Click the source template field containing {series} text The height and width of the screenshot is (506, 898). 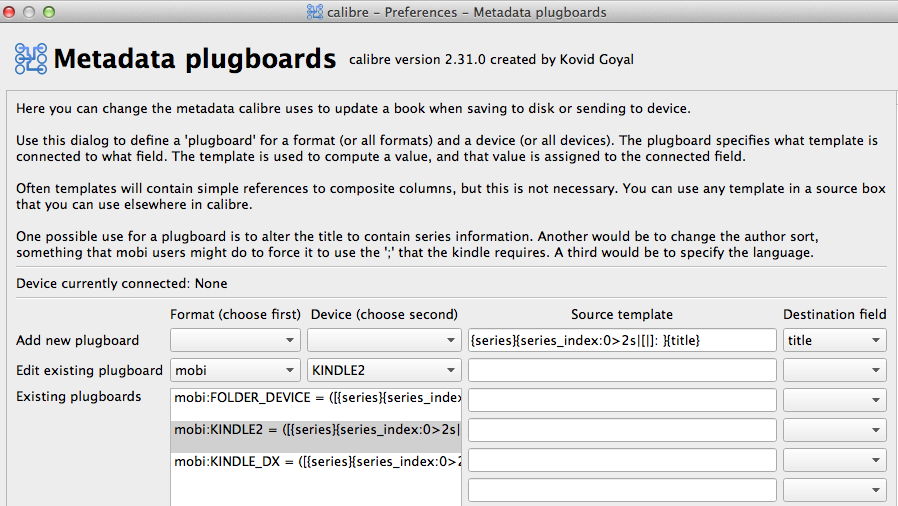pos(621,341)
